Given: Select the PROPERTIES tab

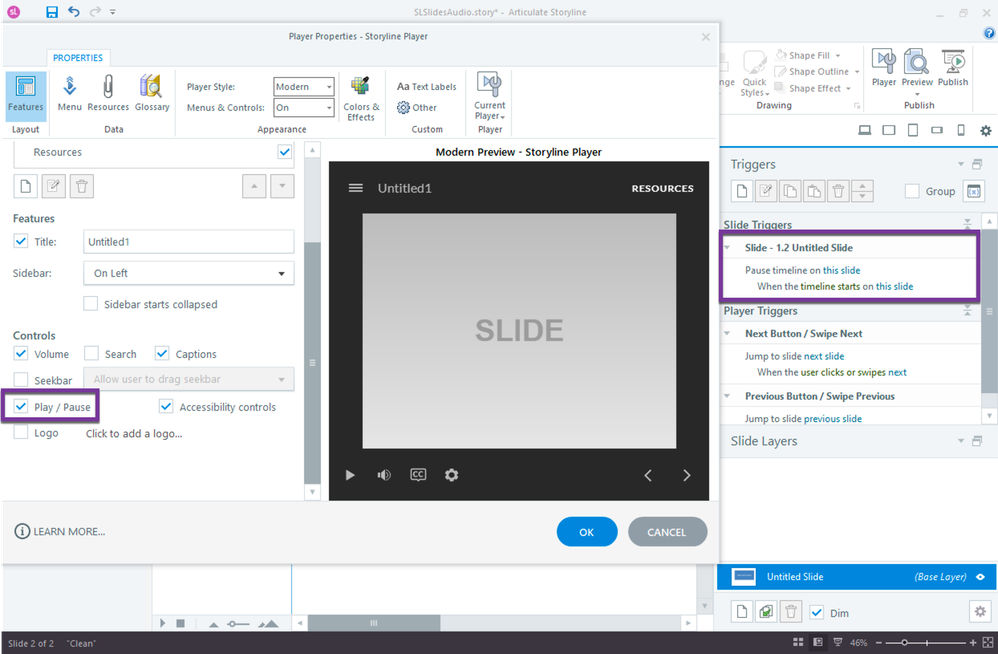Looking at the screenshot, I should pyautogui.click(x=78, y=58).
